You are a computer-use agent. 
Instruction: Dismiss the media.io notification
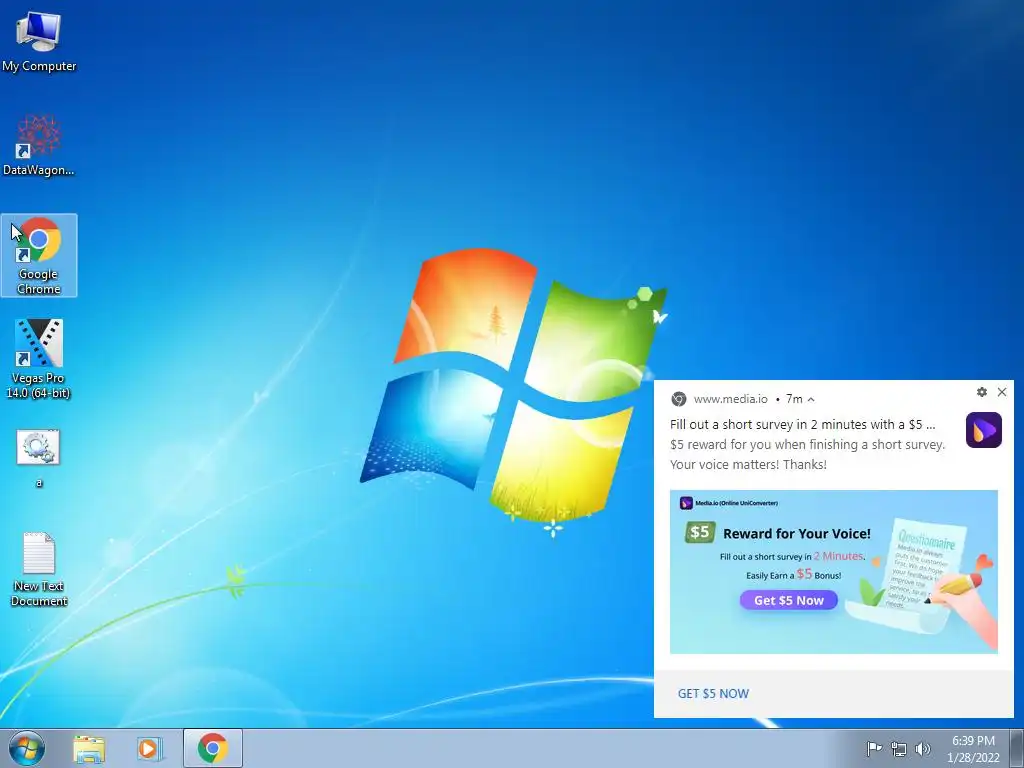(x=1002, y=392)
